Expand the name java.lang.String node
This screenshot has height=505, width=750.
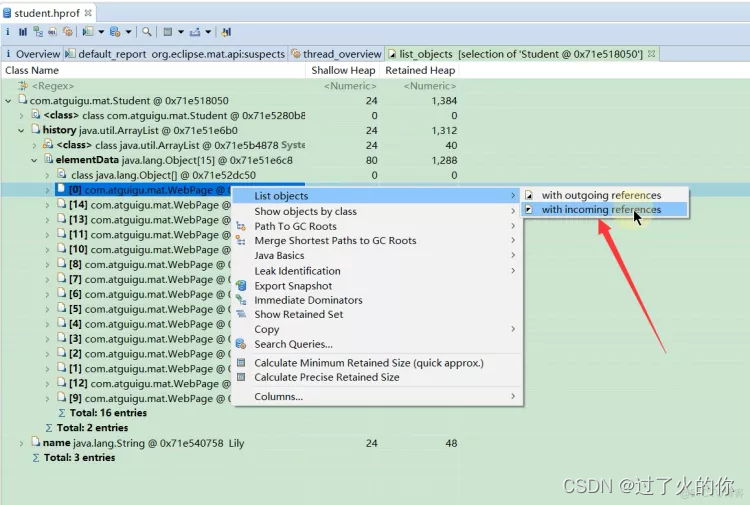pyautogui.click(x=21, y=443)
